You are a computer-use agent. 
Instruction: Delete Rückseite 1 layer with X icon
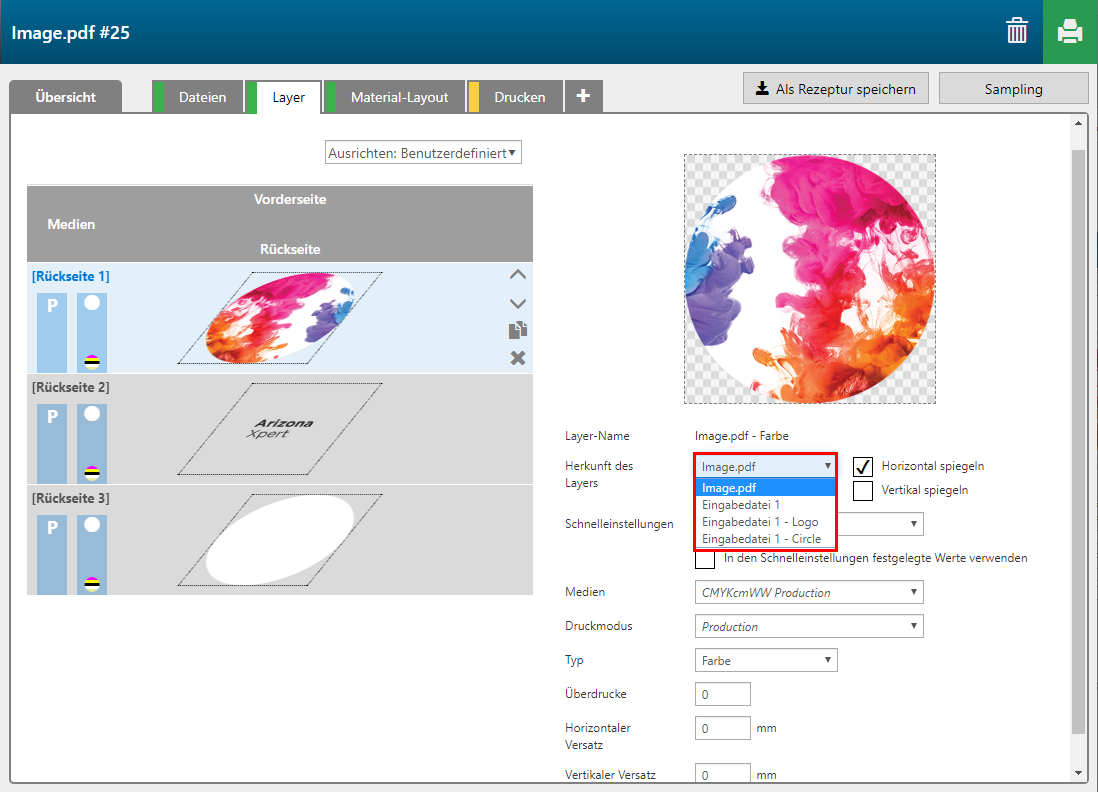(517, 358)
